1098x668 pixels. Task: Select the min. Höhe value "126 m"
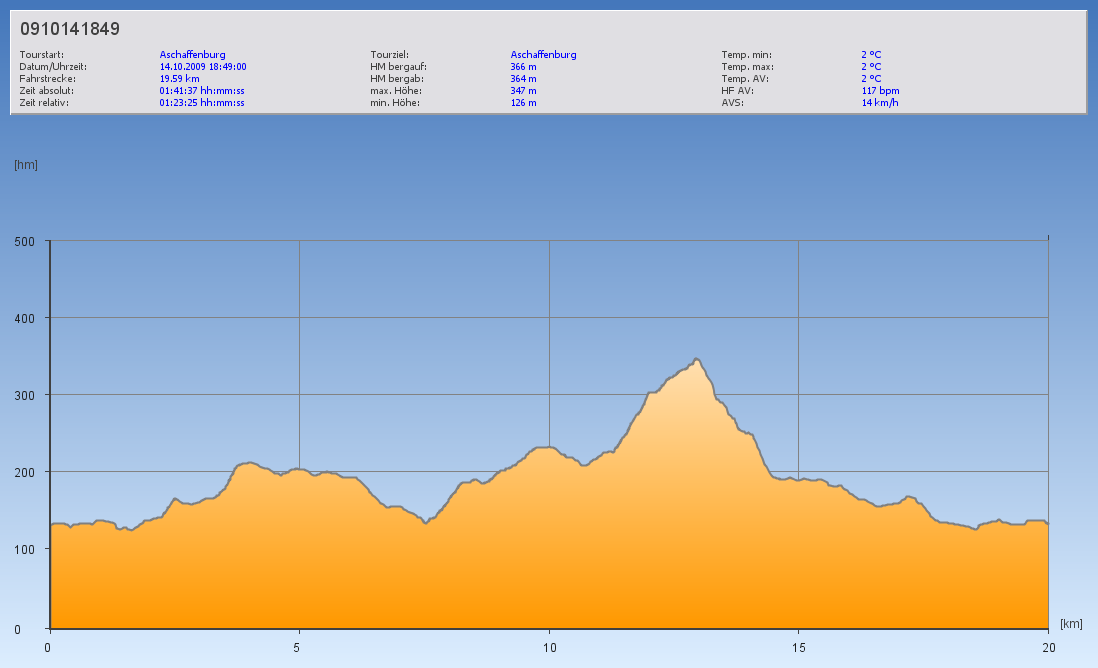tap(523, 102)
